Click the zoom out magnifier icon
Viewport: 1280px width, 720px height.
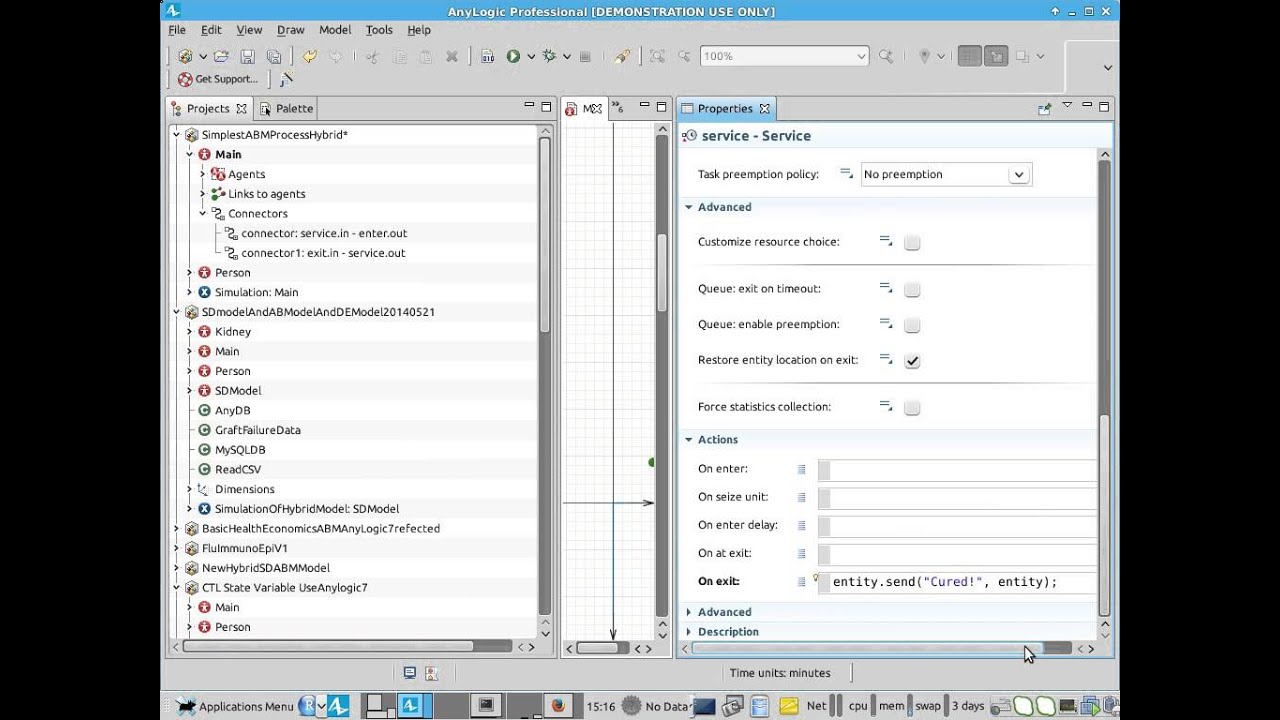684,57
